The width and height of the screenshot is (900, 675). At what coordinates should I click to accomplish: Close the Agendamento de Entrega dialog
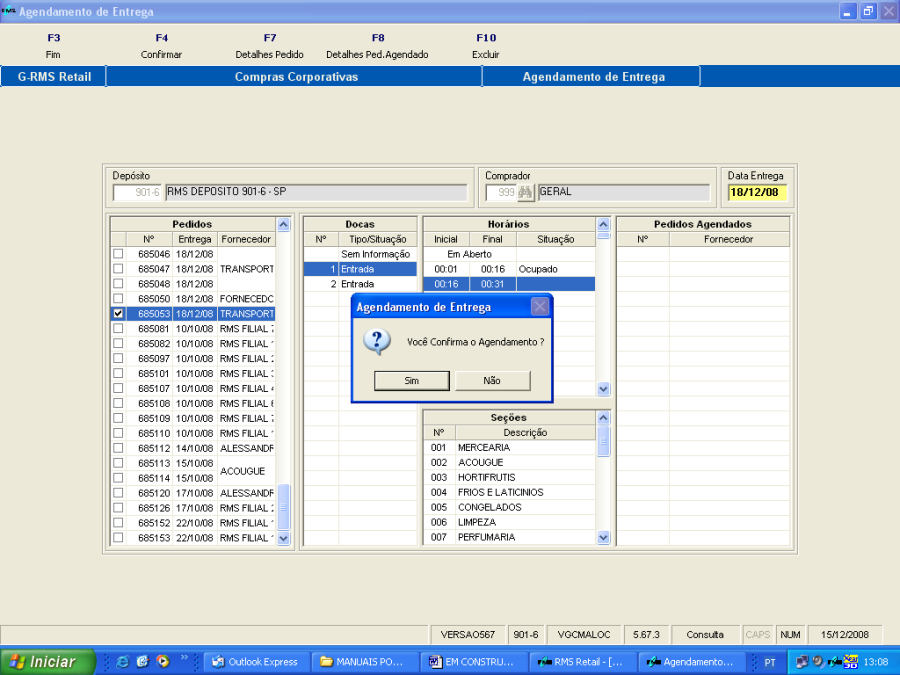(539, 307)
